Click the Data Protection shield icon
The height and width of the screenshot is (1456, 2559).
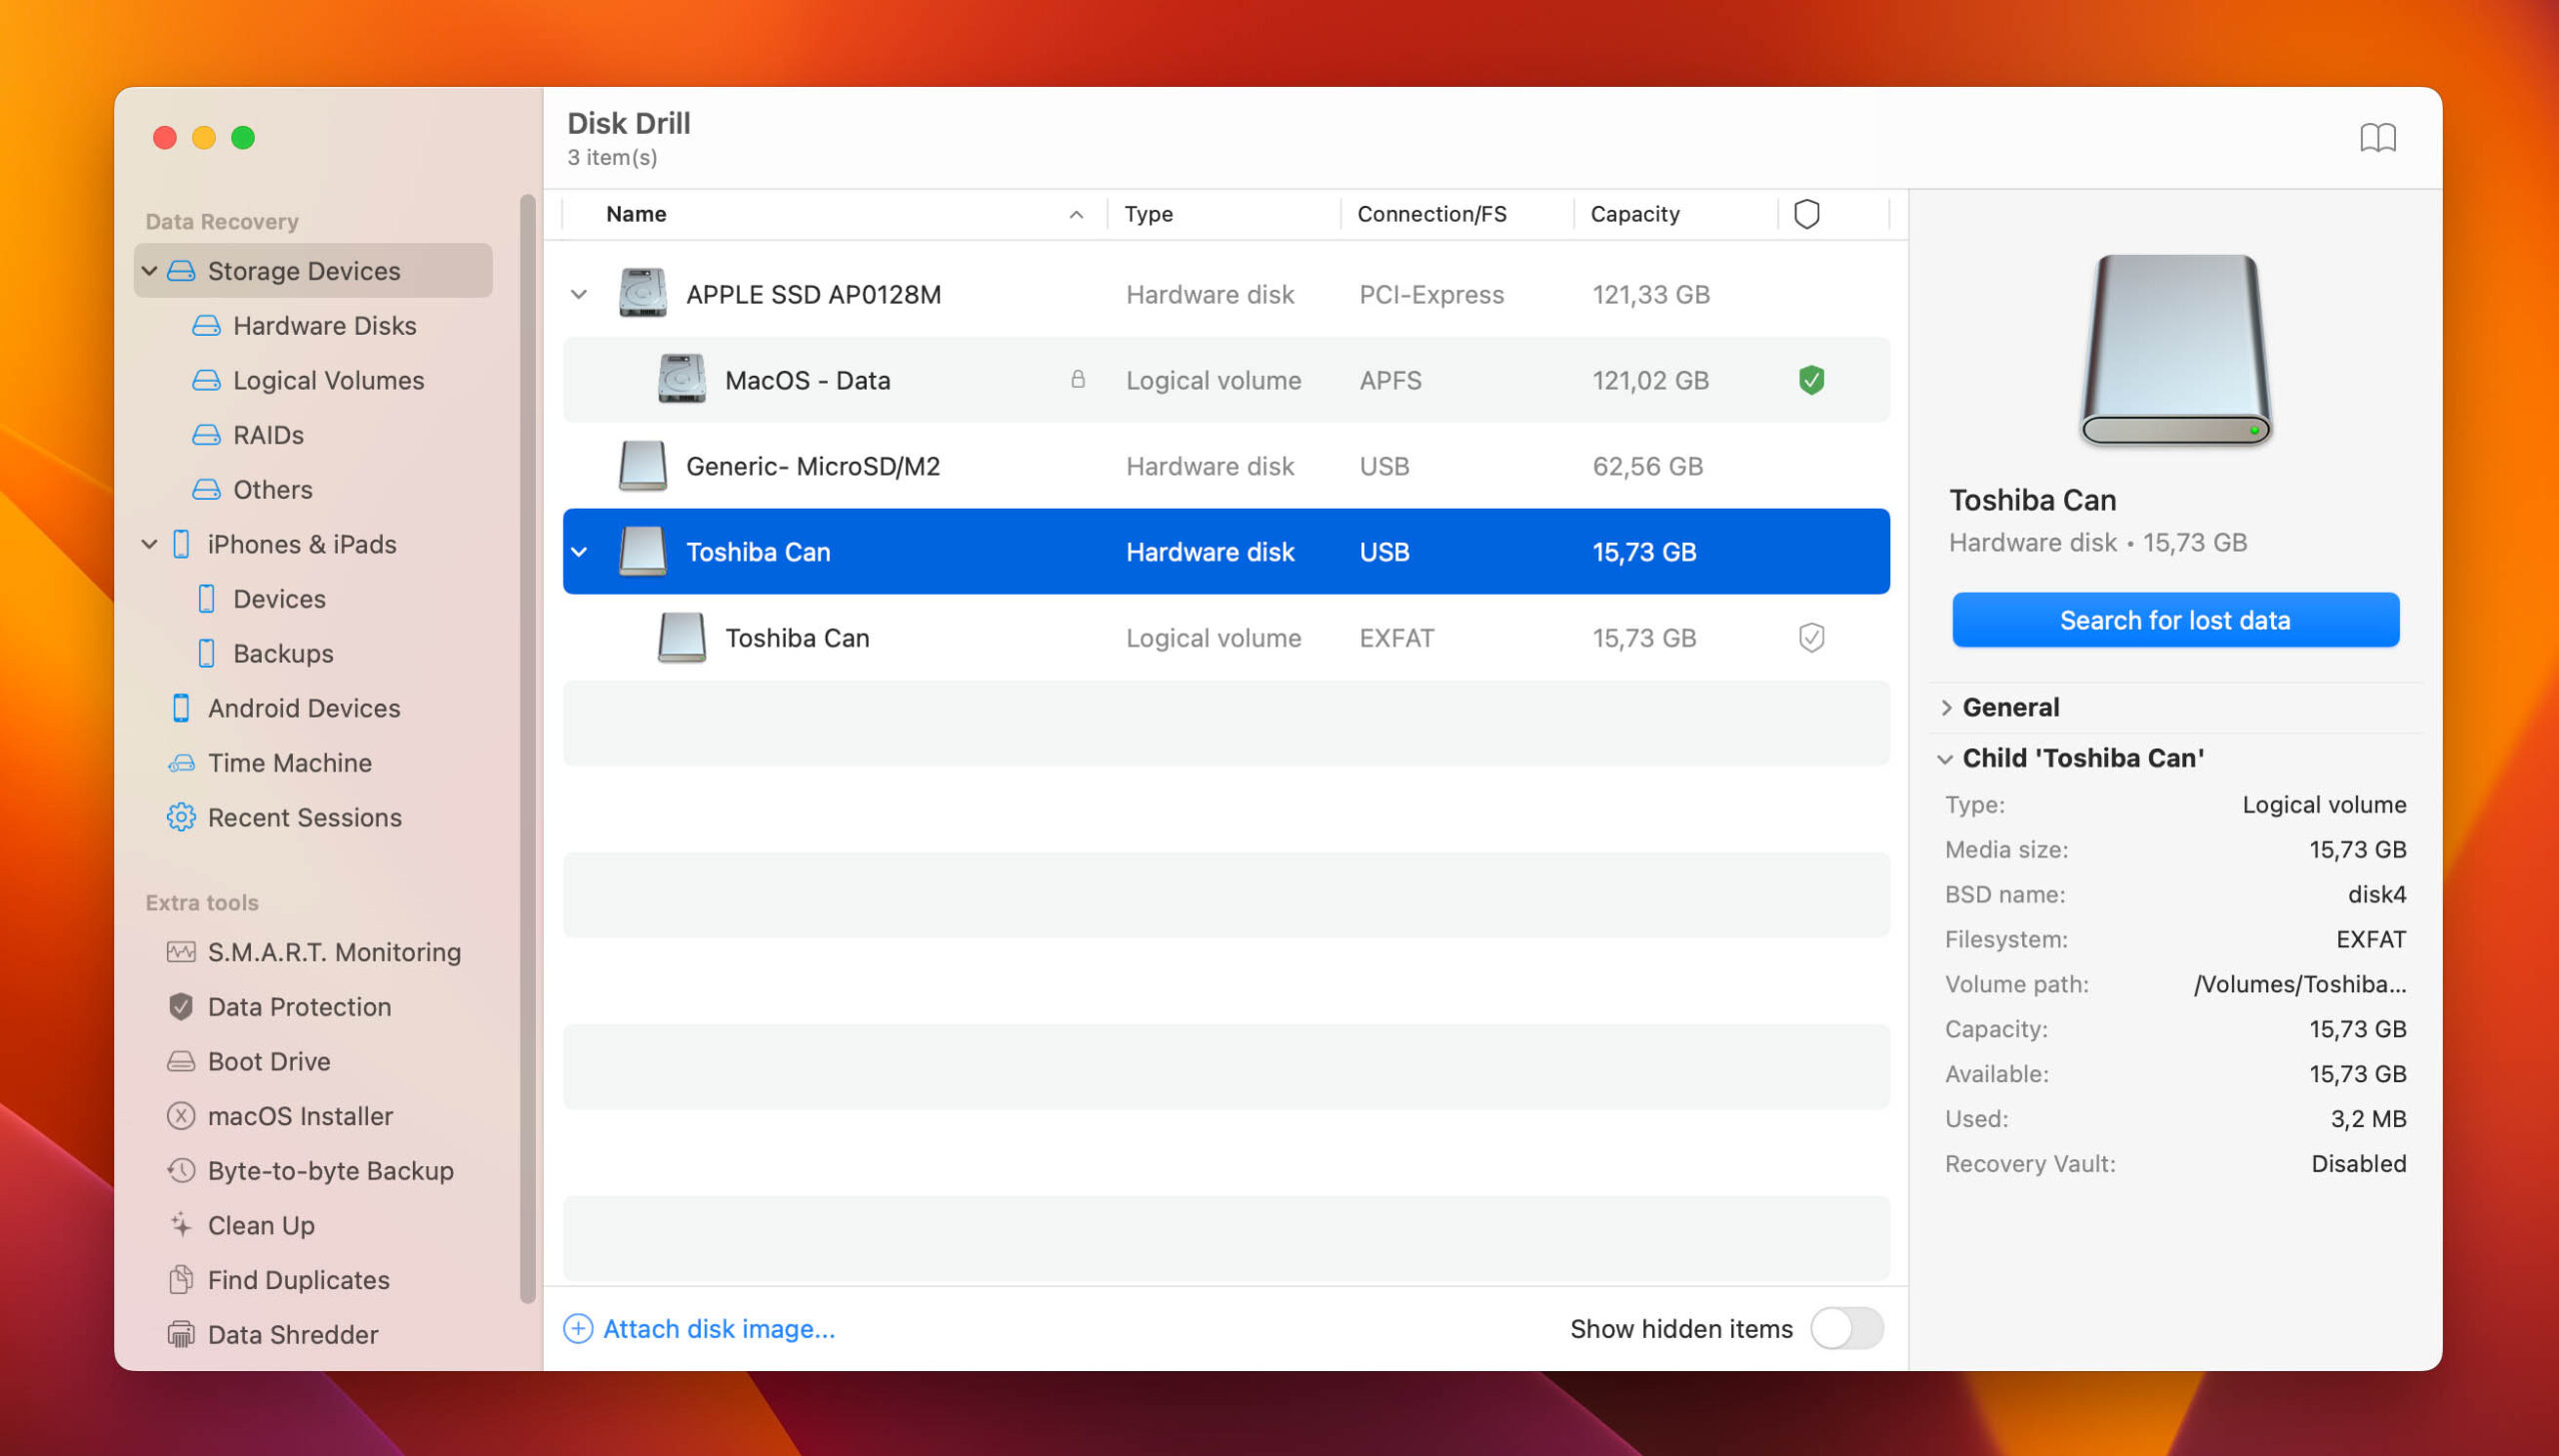point(181,1007)
